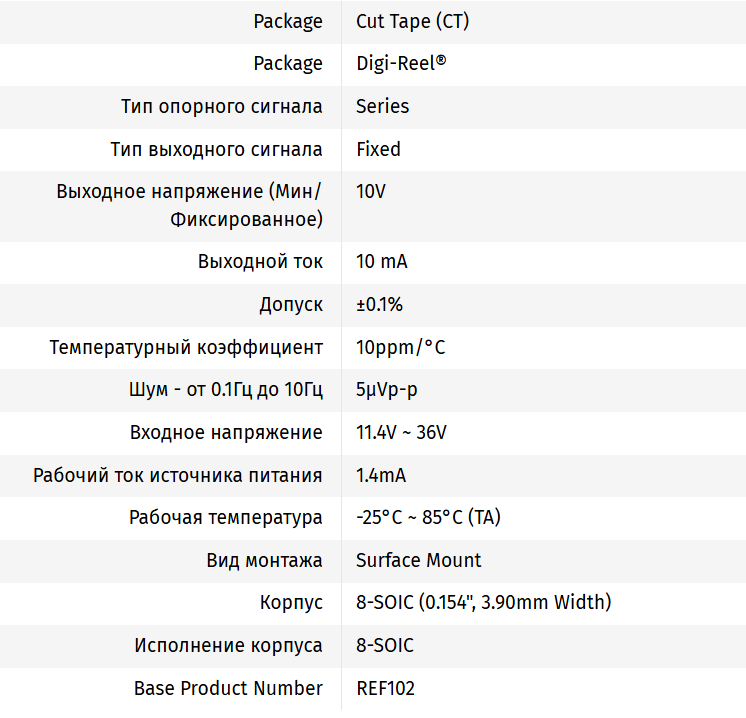The image size is (746, 718).
Task: Click the "±0.1%" tolerance value
Action: [x=379, y=304]
